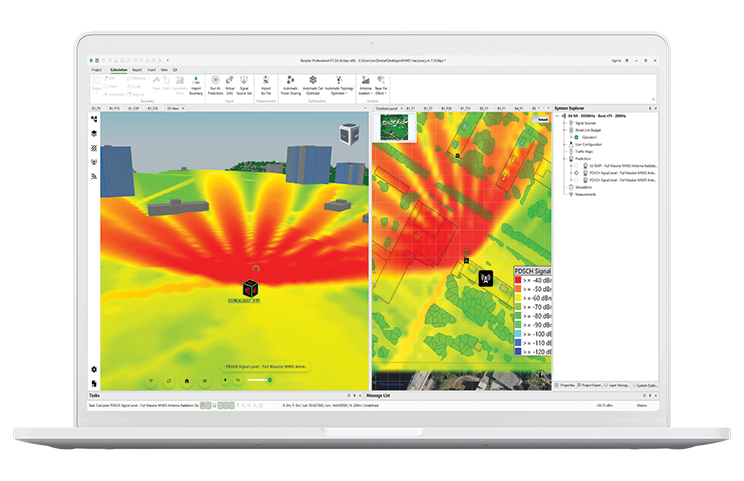Toggle the Operator1 green checkbox
This screenshot has width=744, height=481.
[x=577, y=137]
